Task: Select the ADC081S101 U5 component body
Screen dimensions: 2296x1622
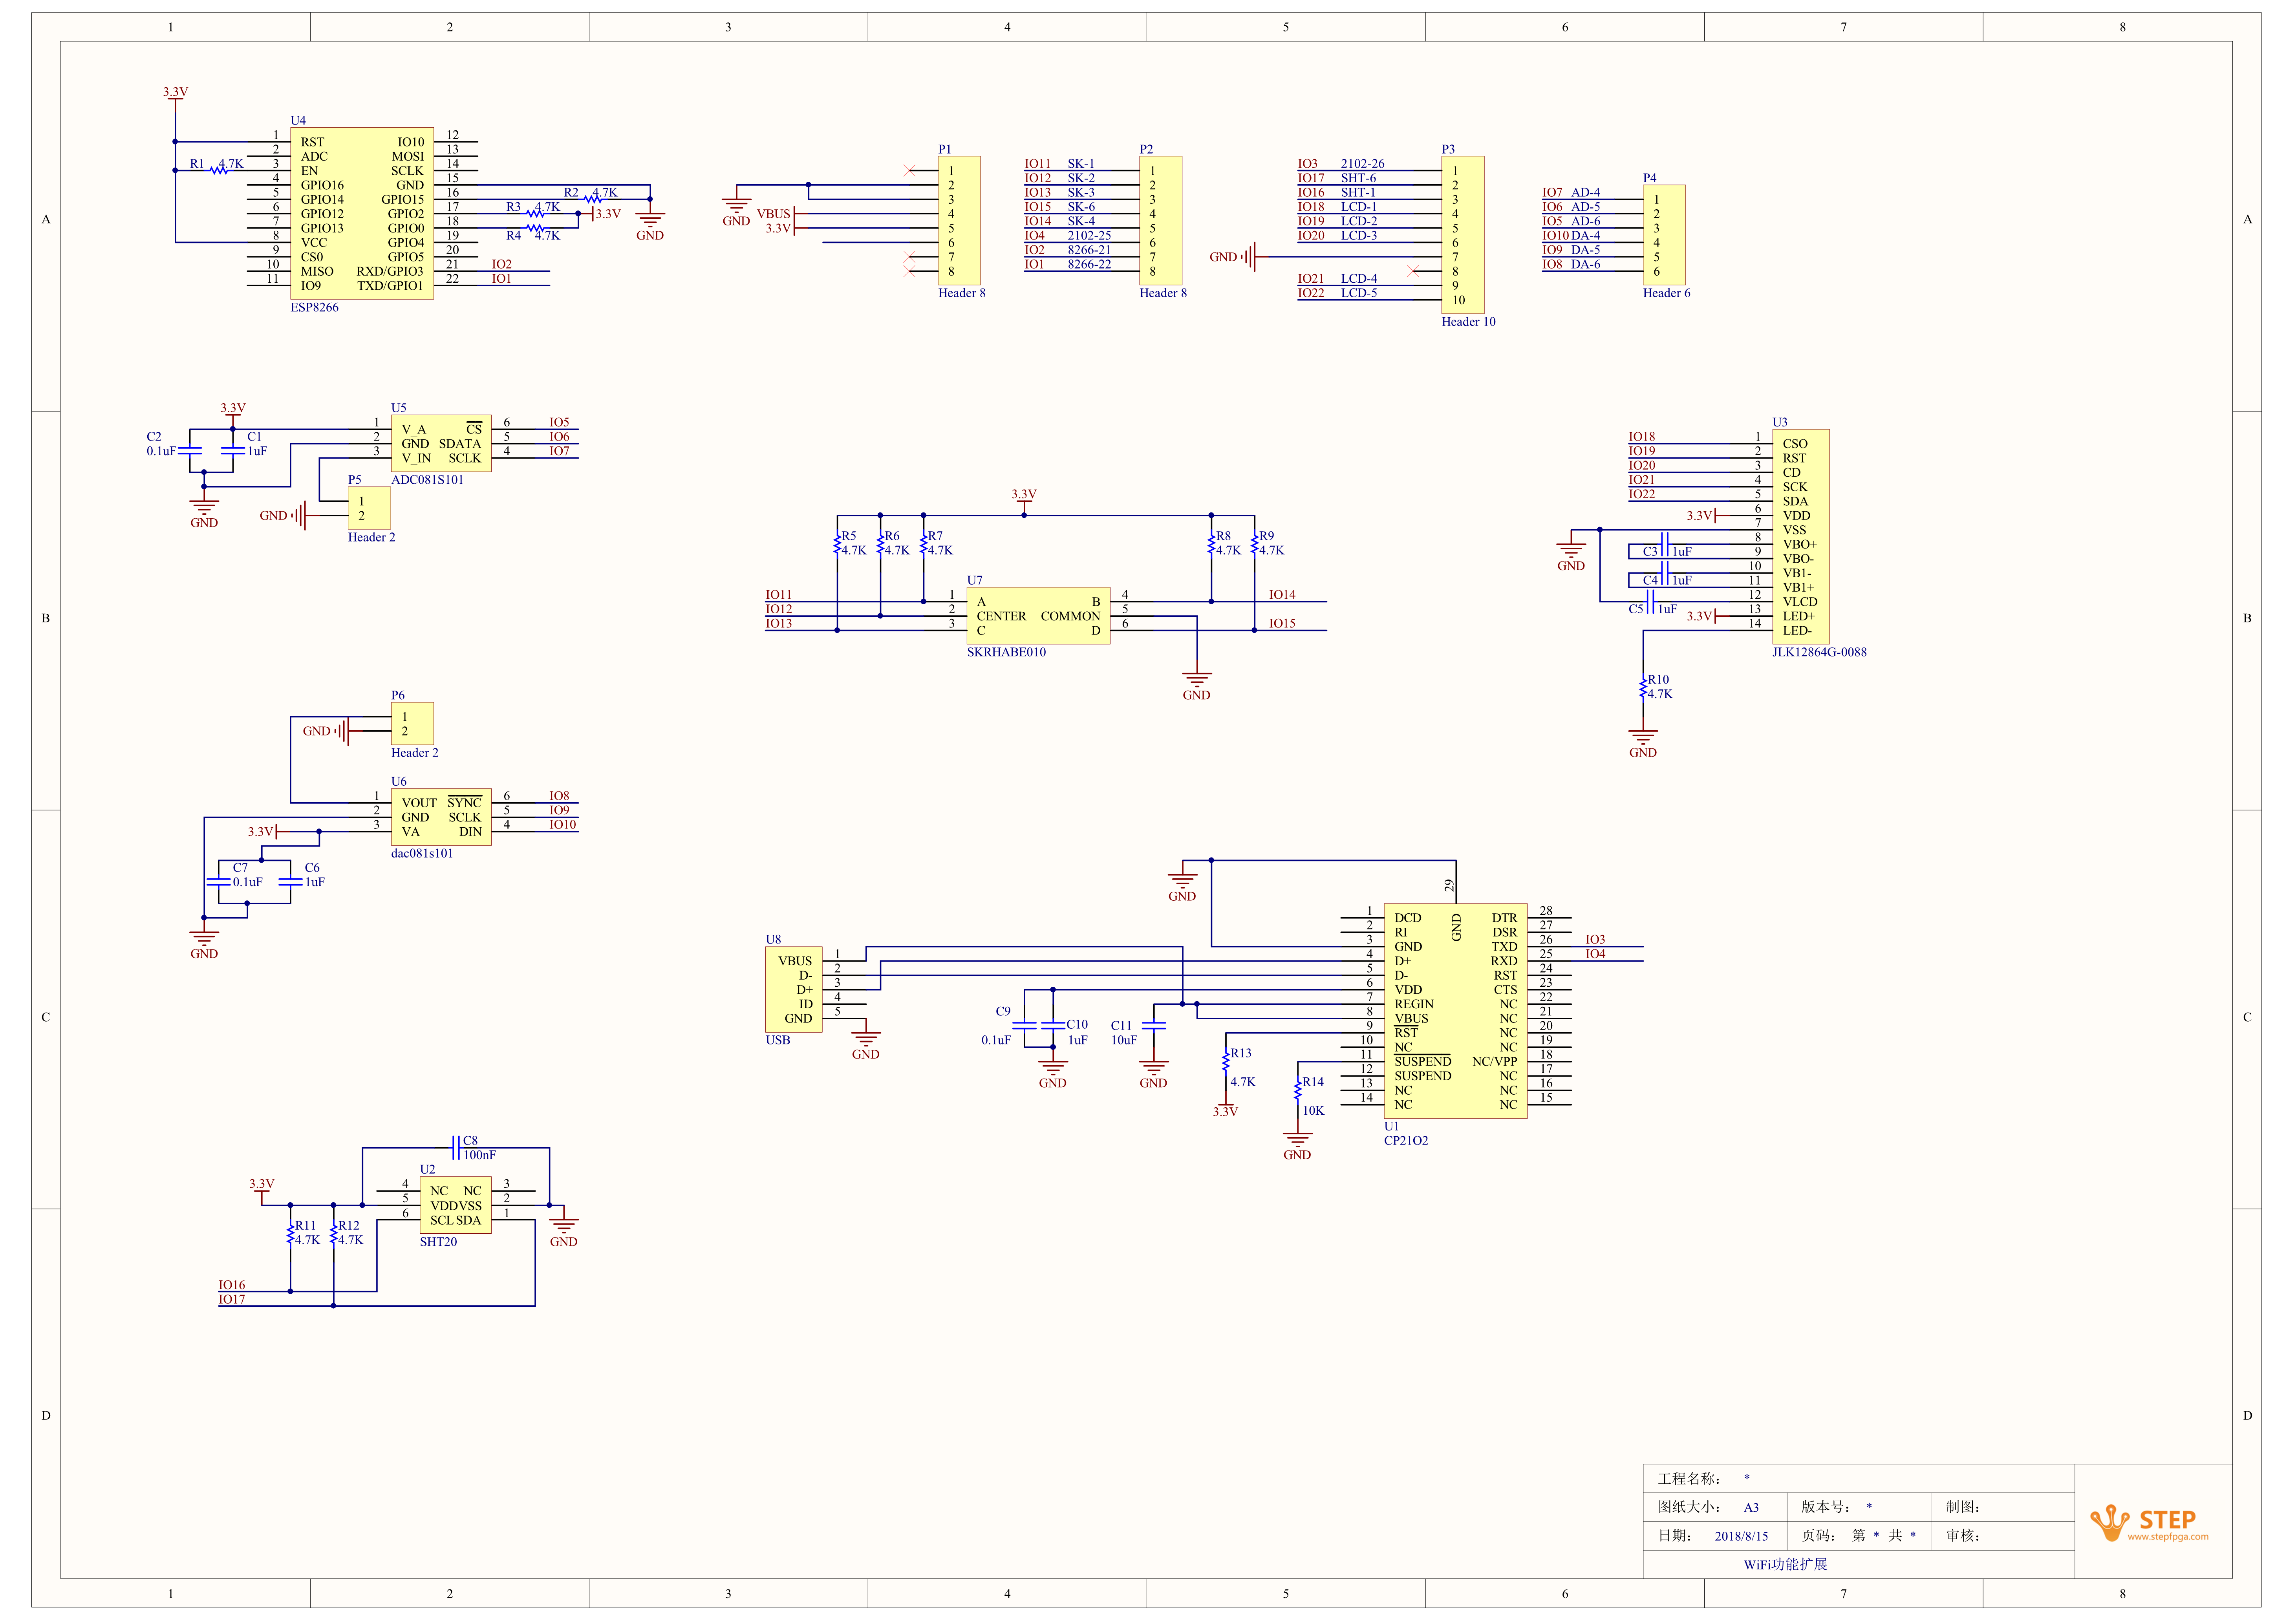Action: [x=440, y=443]
